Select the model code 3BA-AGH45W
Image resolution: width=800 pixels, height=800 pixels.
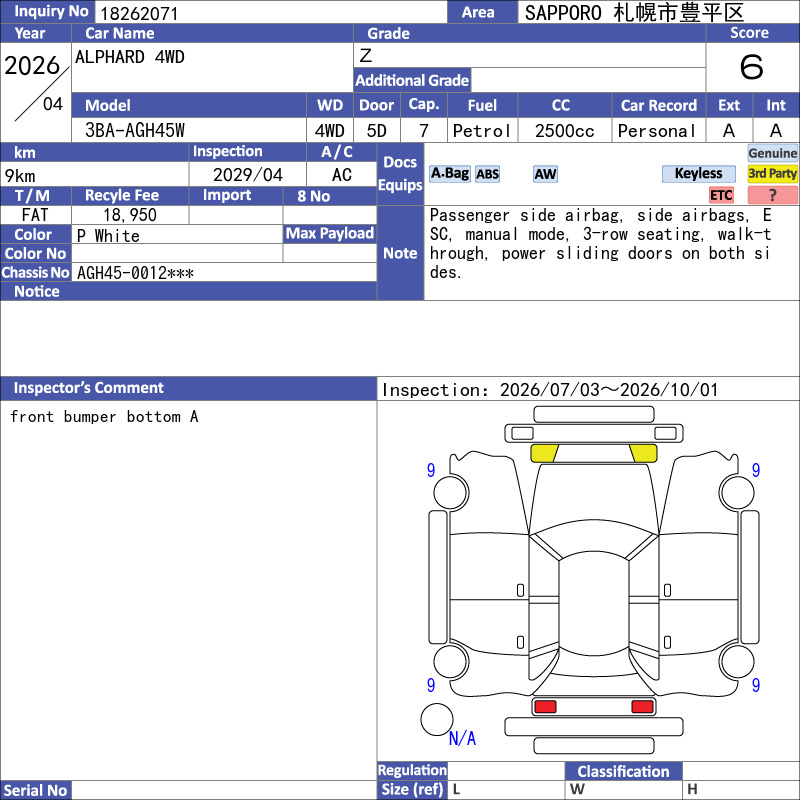pyautogui.click(x=135, y=131)
